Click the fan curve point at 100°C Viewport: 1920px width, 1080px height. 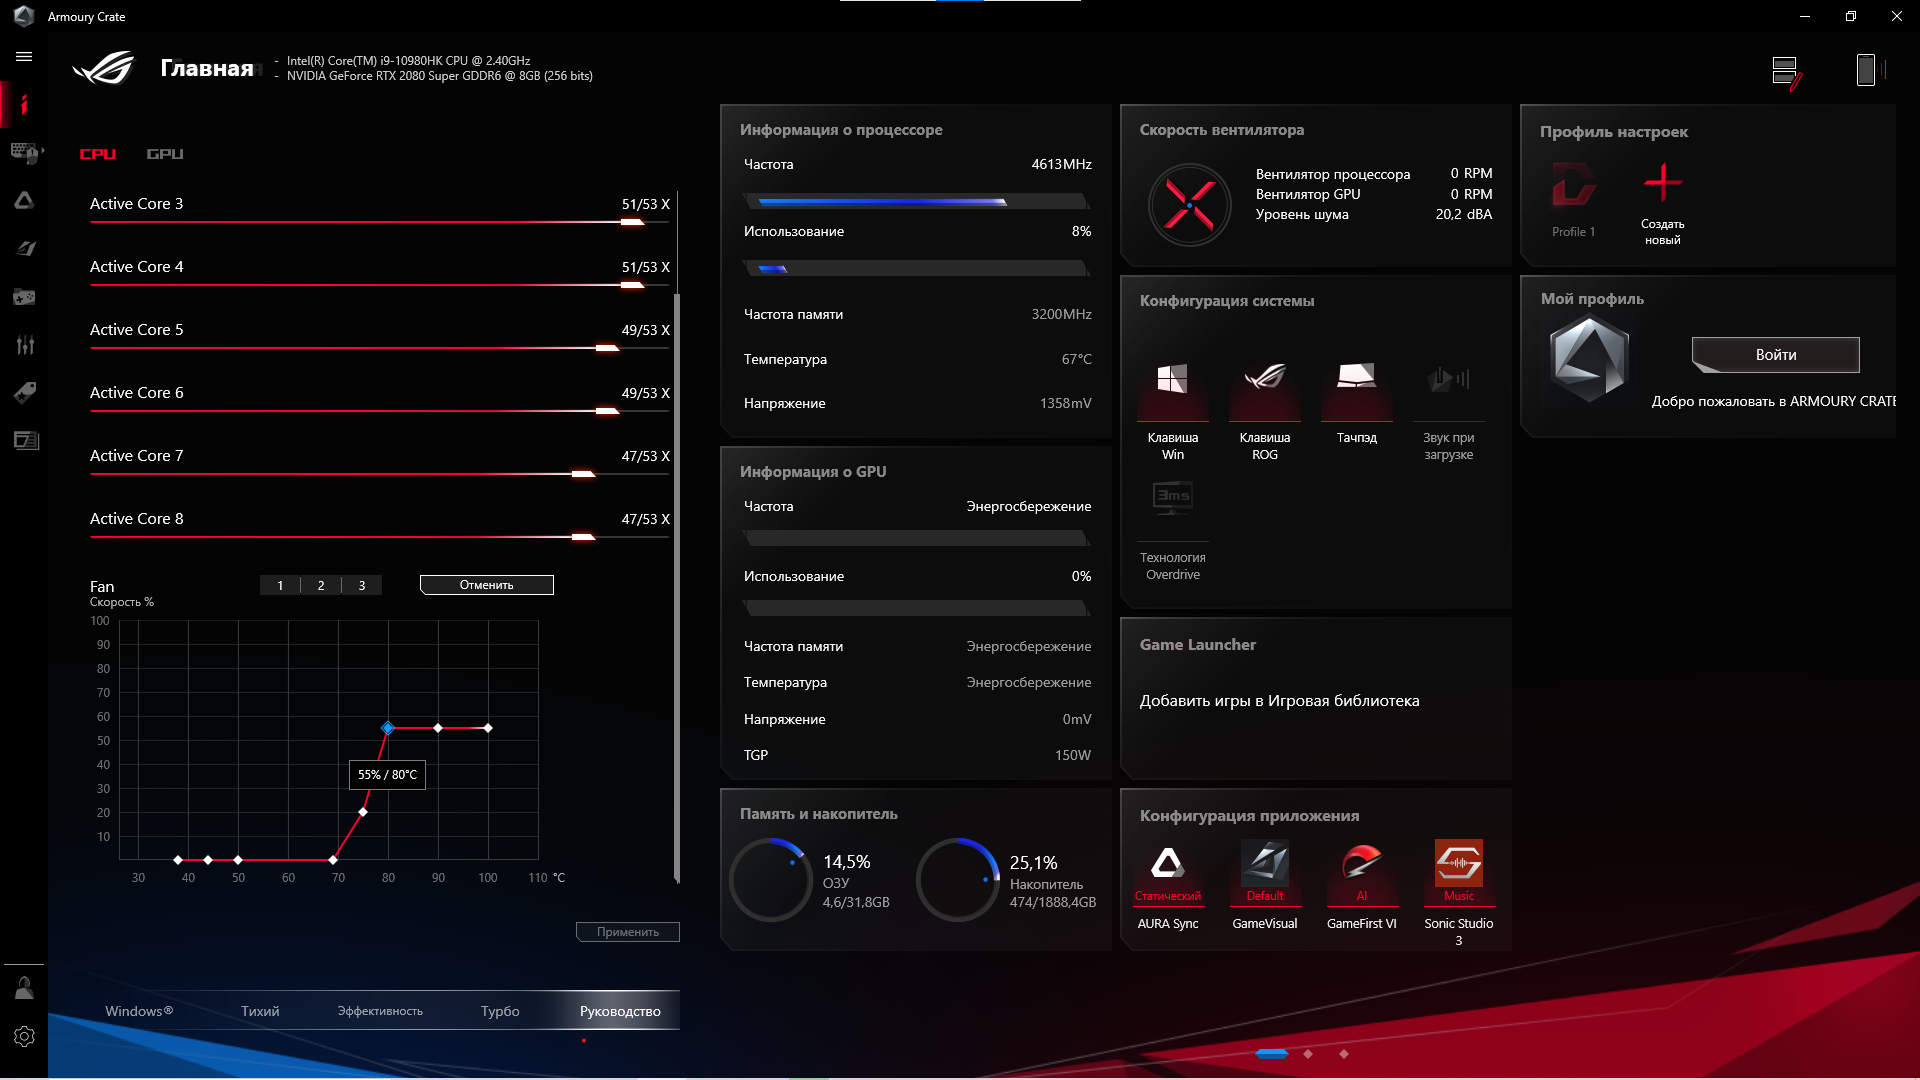pos(488,728)
